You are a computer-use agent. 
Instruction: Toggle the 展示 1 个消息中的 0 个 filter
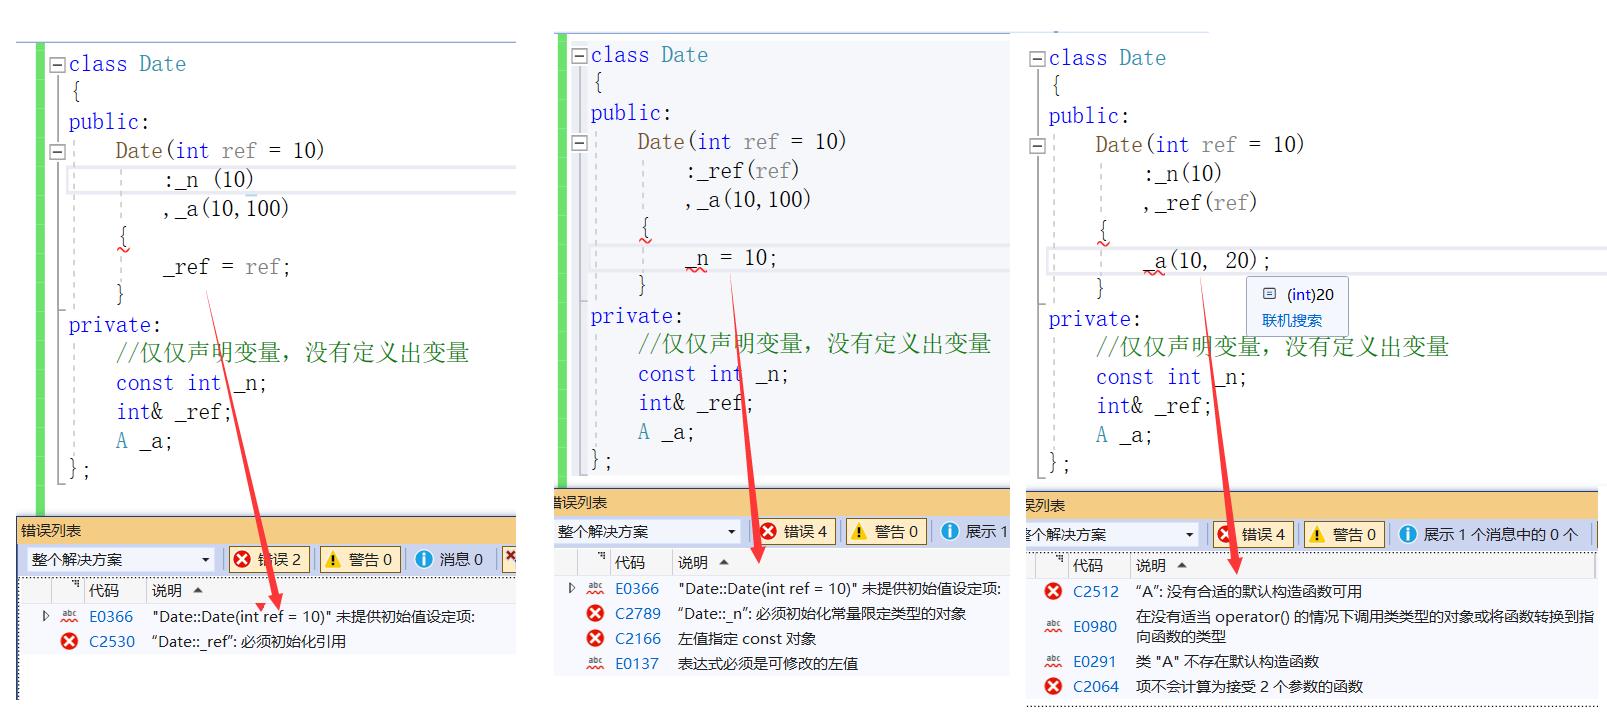pyautogui.click(x=1489, y=534)
